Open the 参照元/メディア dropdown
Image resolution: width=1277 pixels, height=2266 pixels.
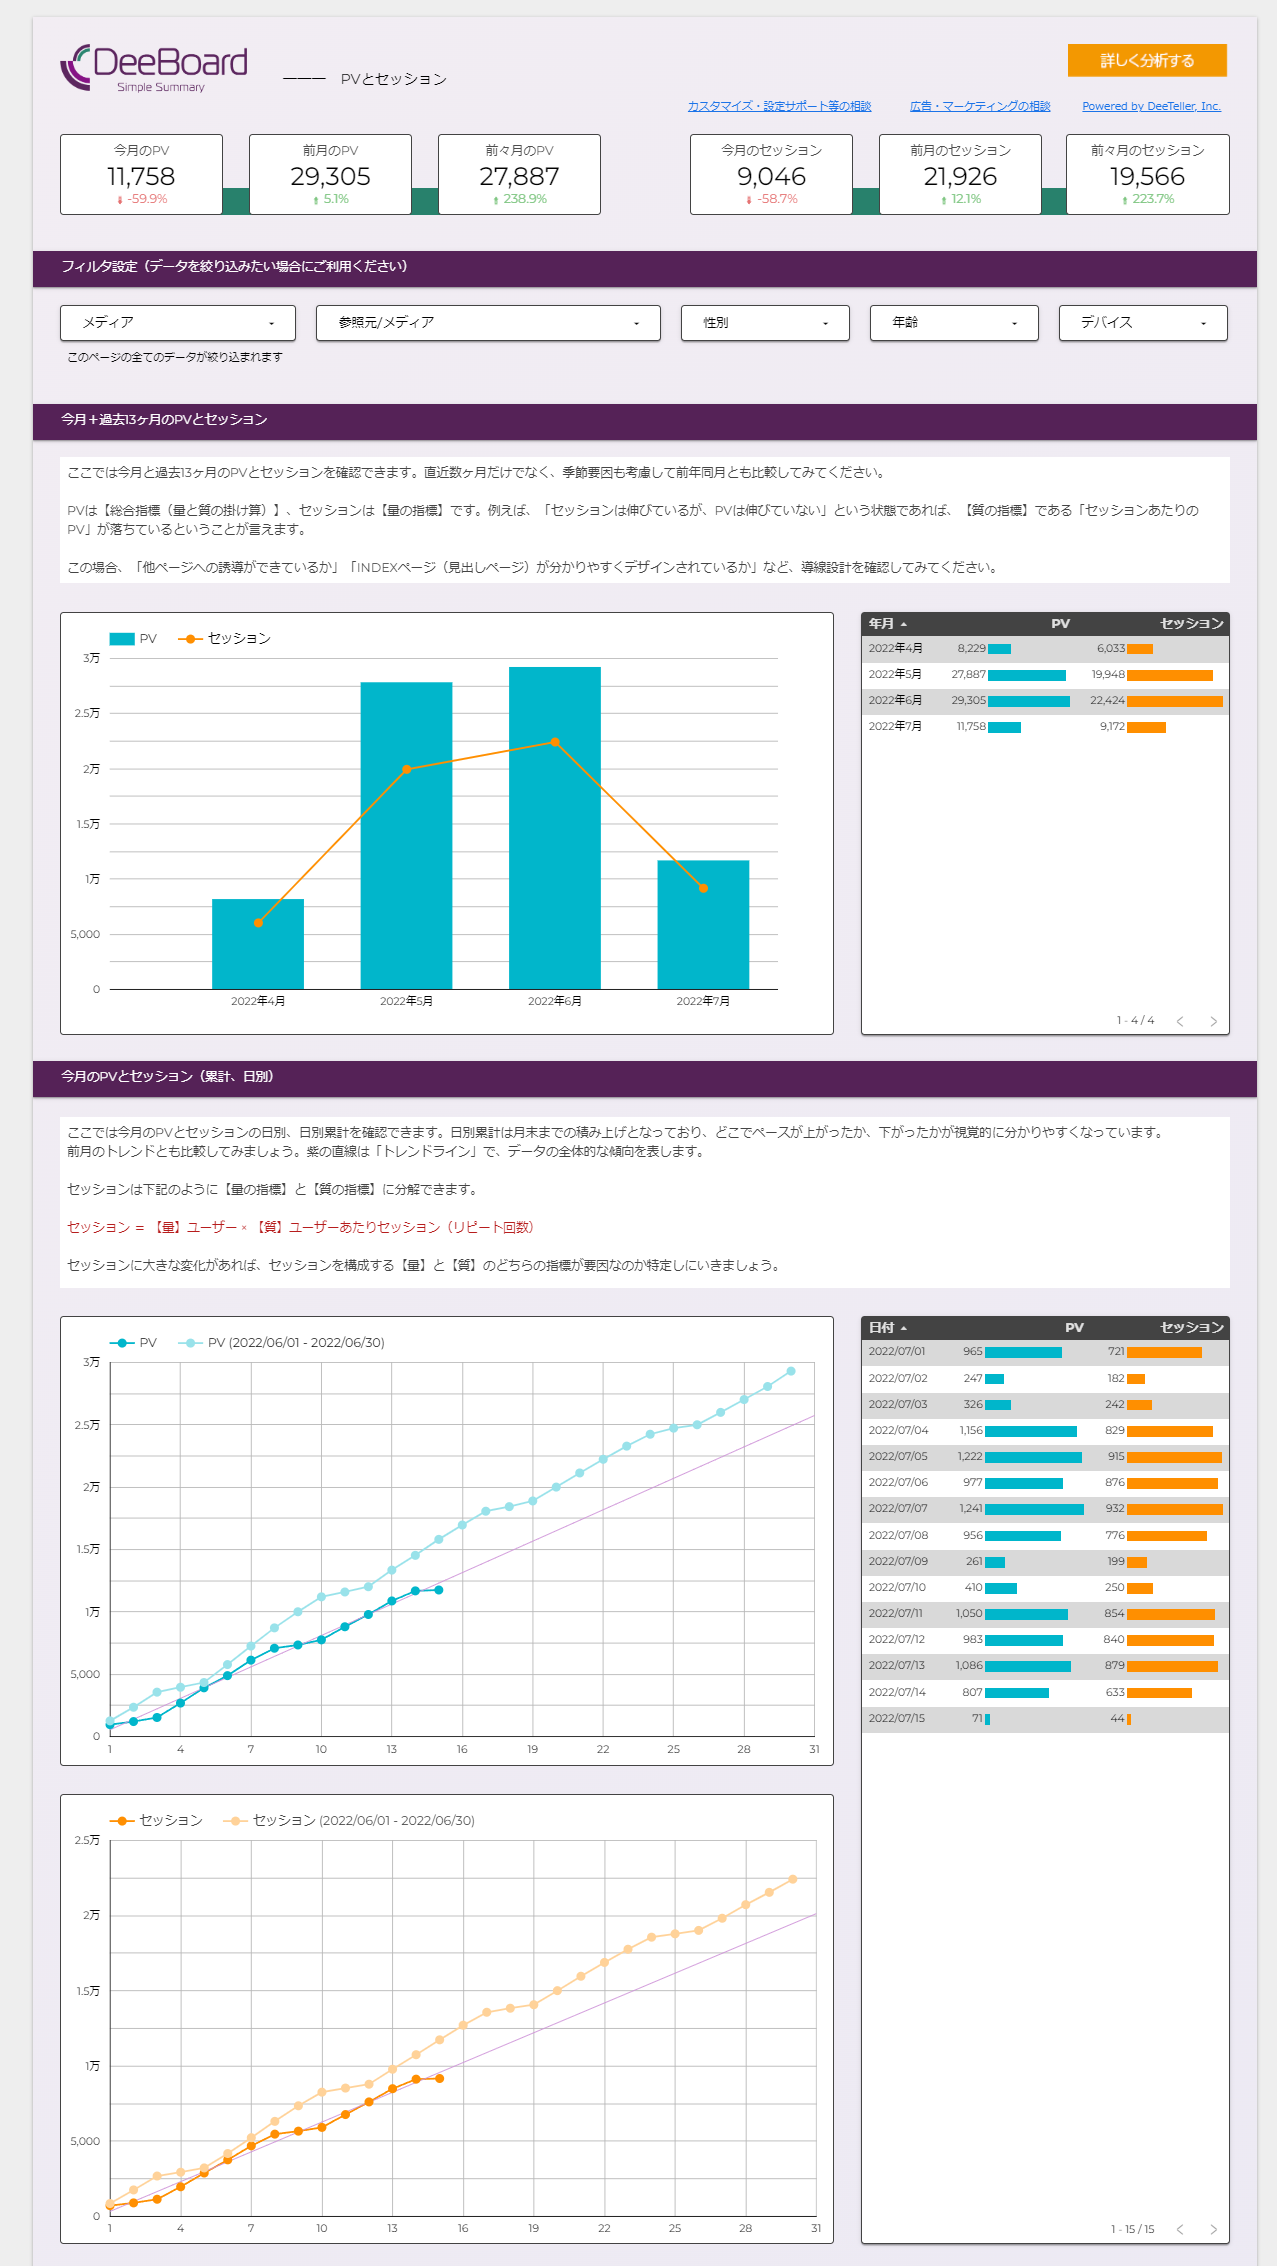click(488, 323)
